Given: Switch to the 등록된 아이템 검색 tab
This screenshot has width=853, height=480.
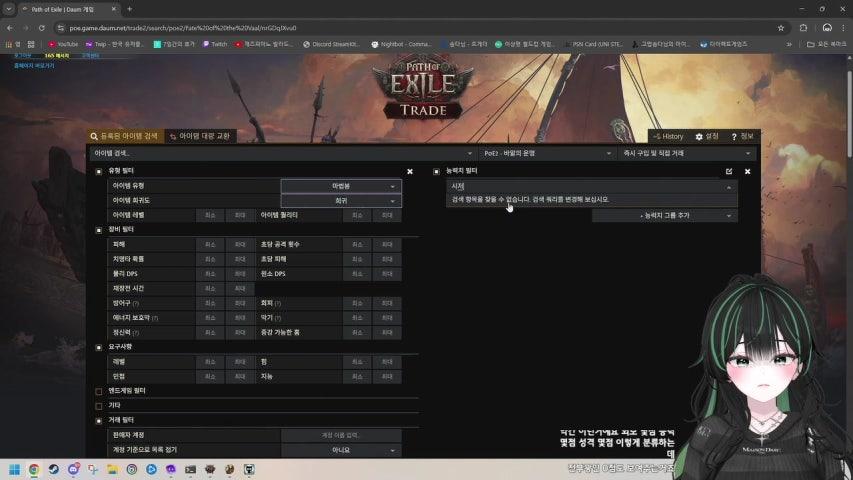Looking at the screenshot, I should point(125,136).
